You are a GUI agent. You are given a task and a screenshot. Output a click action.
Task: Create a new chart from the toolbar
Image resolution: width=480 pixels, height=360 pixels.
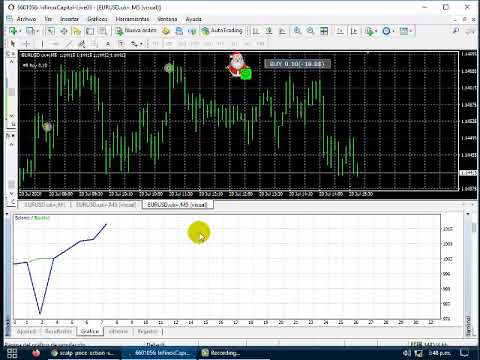coord(13,31)
